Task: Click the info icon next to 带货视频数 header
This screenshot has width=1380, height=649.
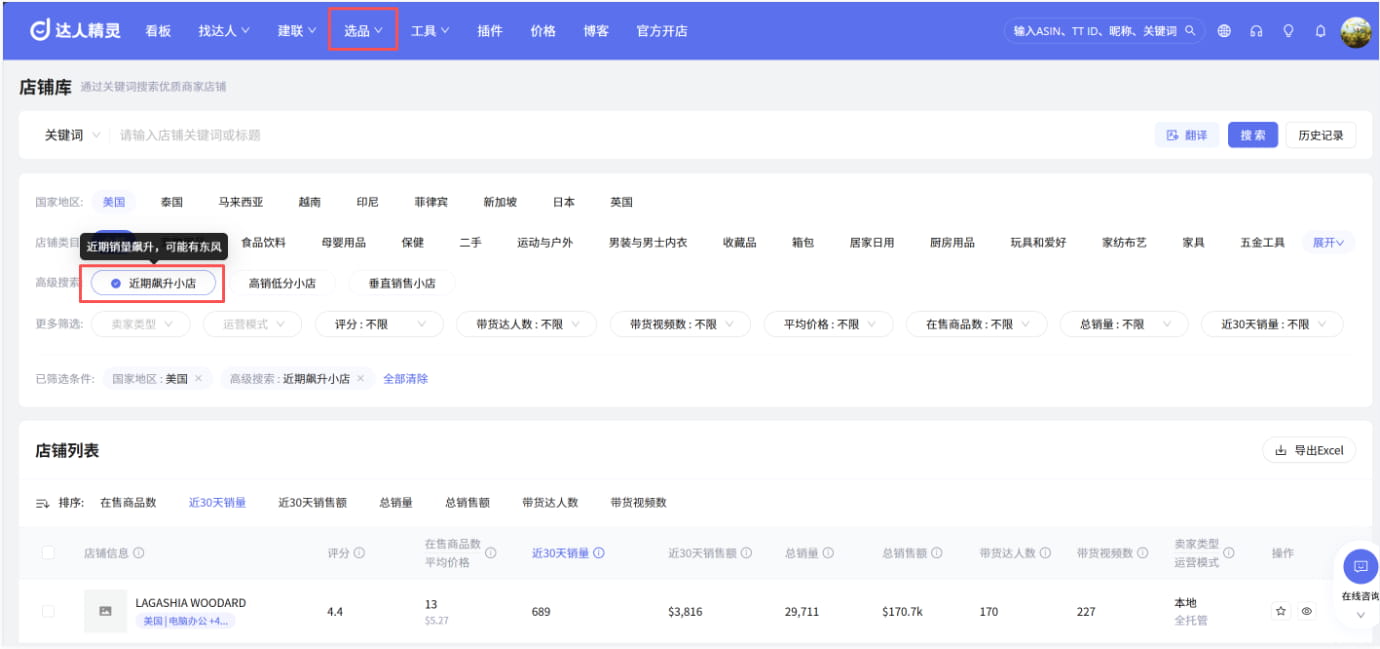Action: (1142, 553)
